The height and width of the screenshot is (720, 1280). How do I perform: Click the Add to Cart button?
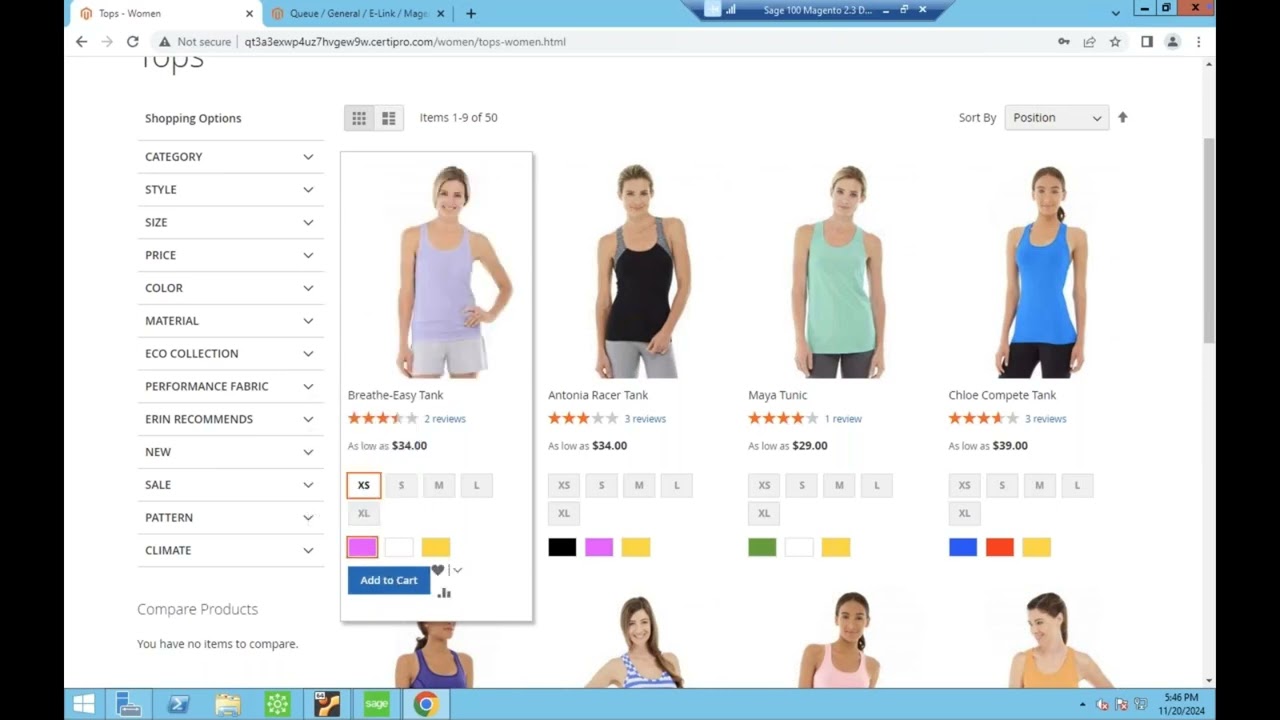389,580
